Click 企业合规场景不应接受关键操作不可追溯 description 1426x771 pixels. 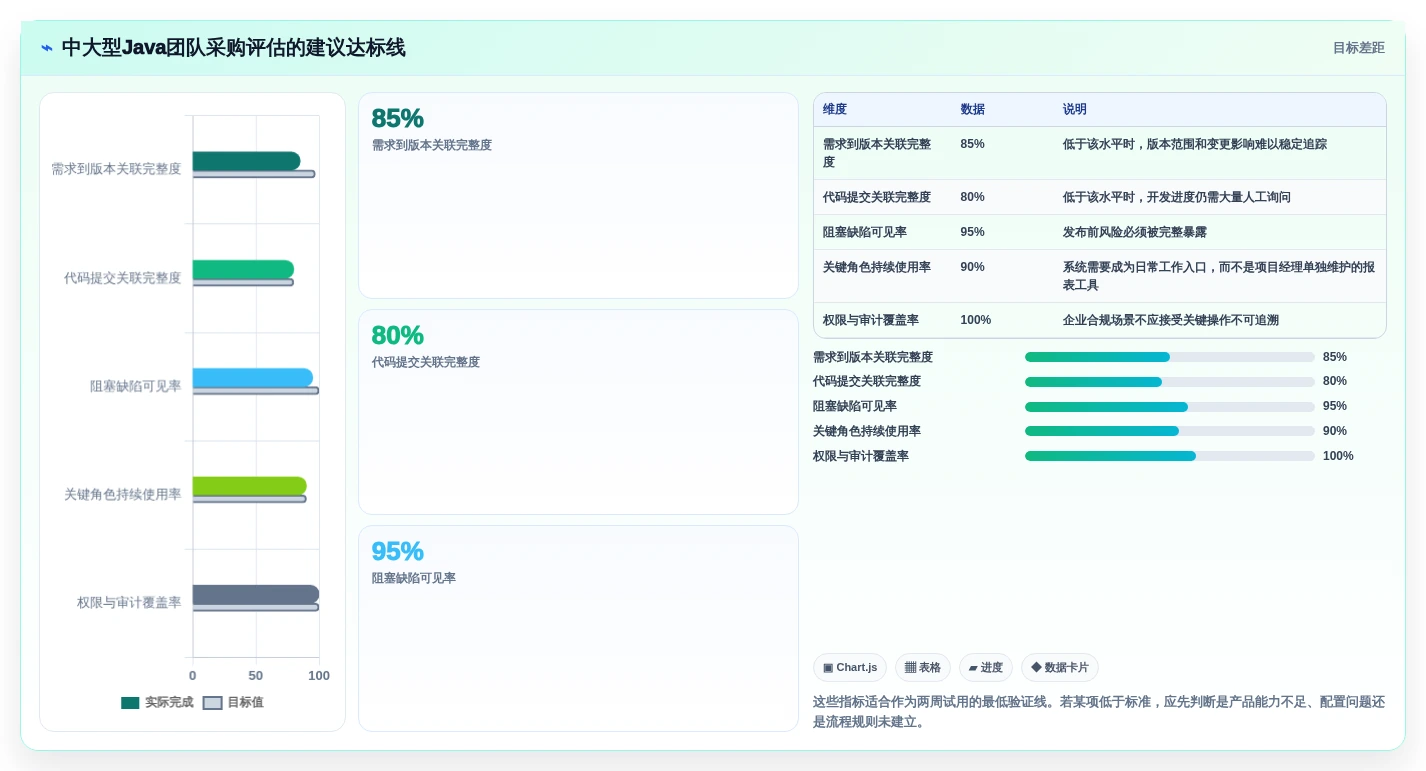point(1170,320)
